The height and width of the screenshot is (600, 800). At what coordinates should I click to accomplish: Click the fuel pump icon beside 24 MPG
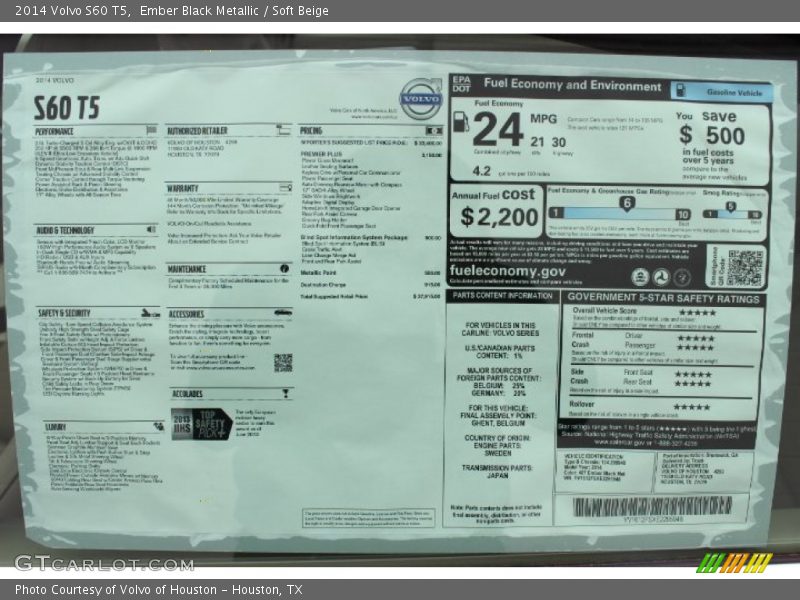(x=460, y=121)
